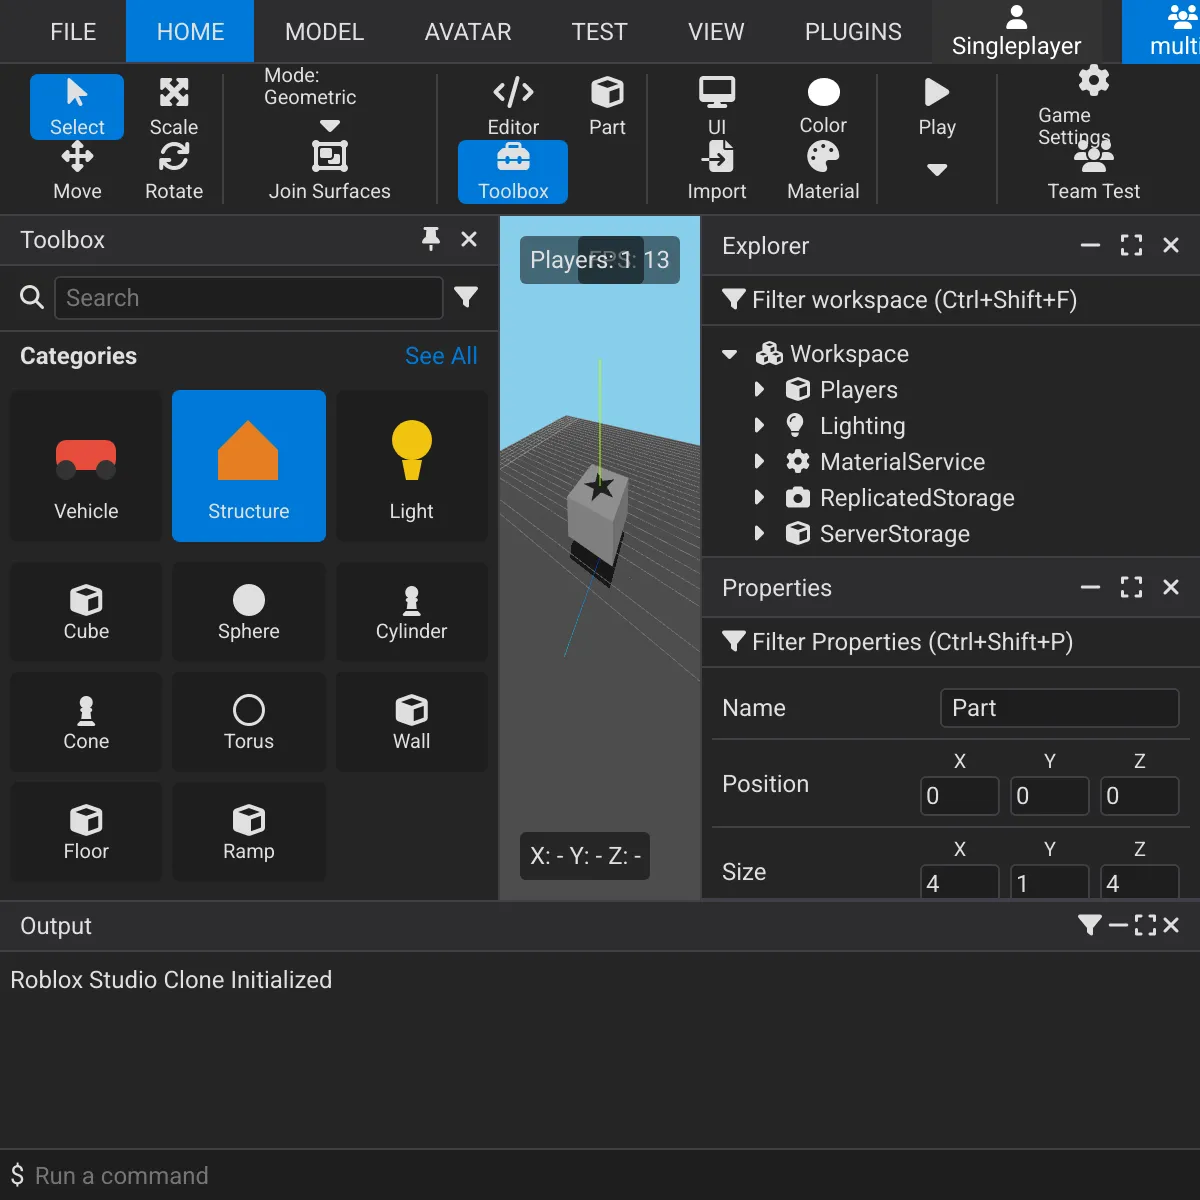Screen dimensions: 1200x1200
Task: Collapse the Workspace tree node
Action: coord(730,354)
